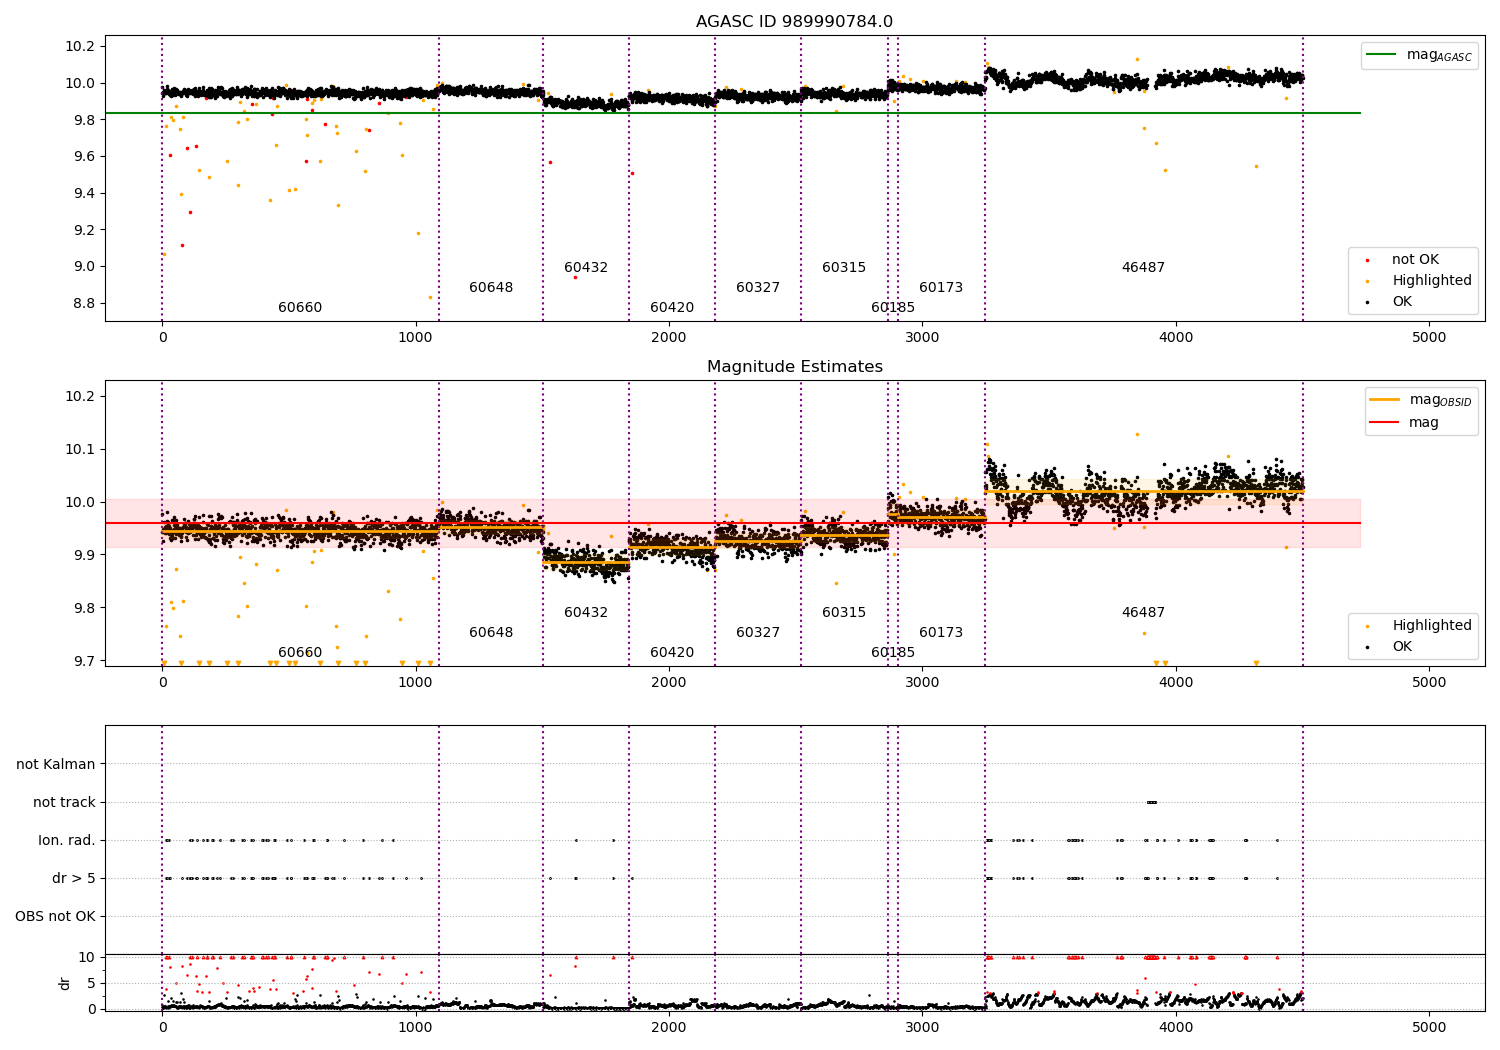Click x-tick '1000' under the bottom plot

click(x=415, y=1027)
